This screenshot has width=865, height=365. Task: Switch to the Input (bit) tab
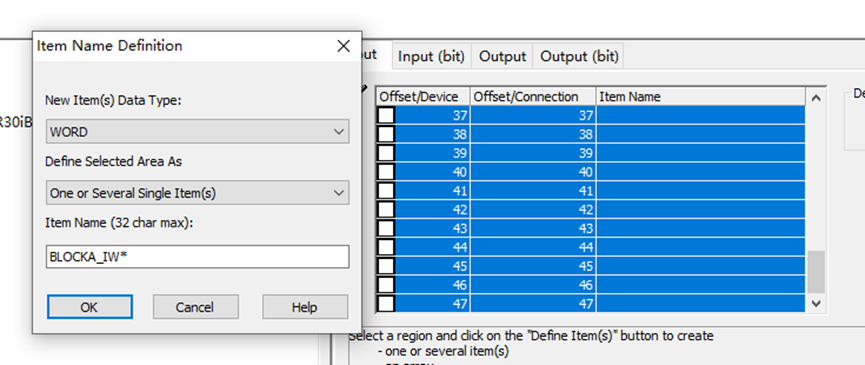click(x=431, y=56)
